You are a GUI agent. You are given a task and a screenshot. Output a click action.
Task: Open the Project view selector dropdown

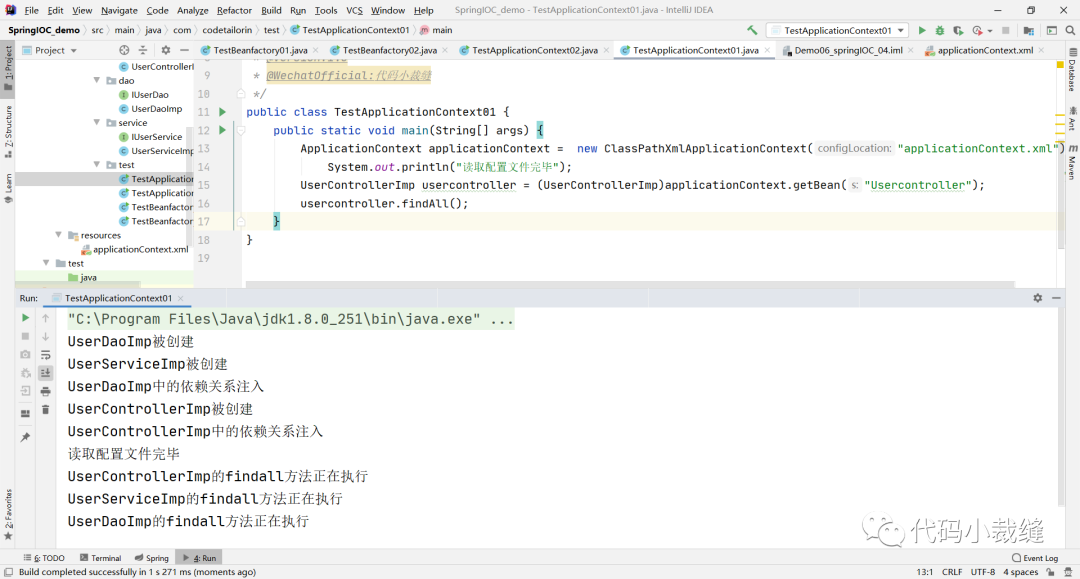tap(50, 50)
